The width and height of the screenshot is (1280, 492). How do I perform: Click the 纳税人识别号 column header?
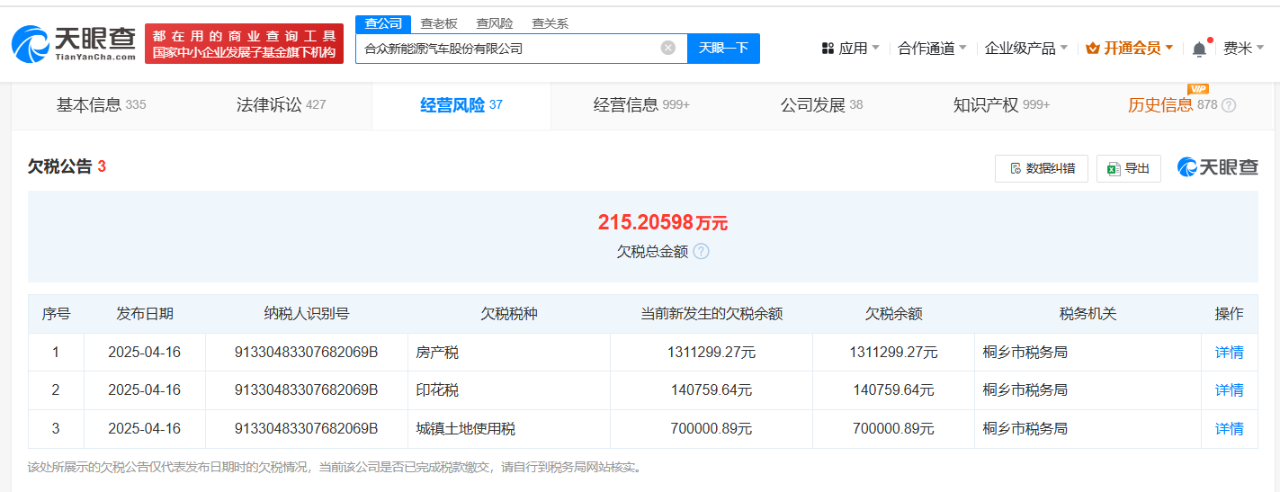(x=306, y=314)
